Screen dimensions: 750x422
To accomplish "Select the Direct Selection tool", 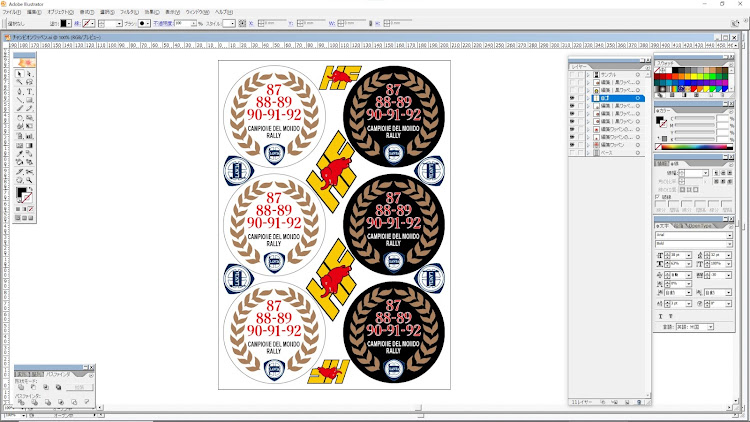I will click(x=29, y=74).
